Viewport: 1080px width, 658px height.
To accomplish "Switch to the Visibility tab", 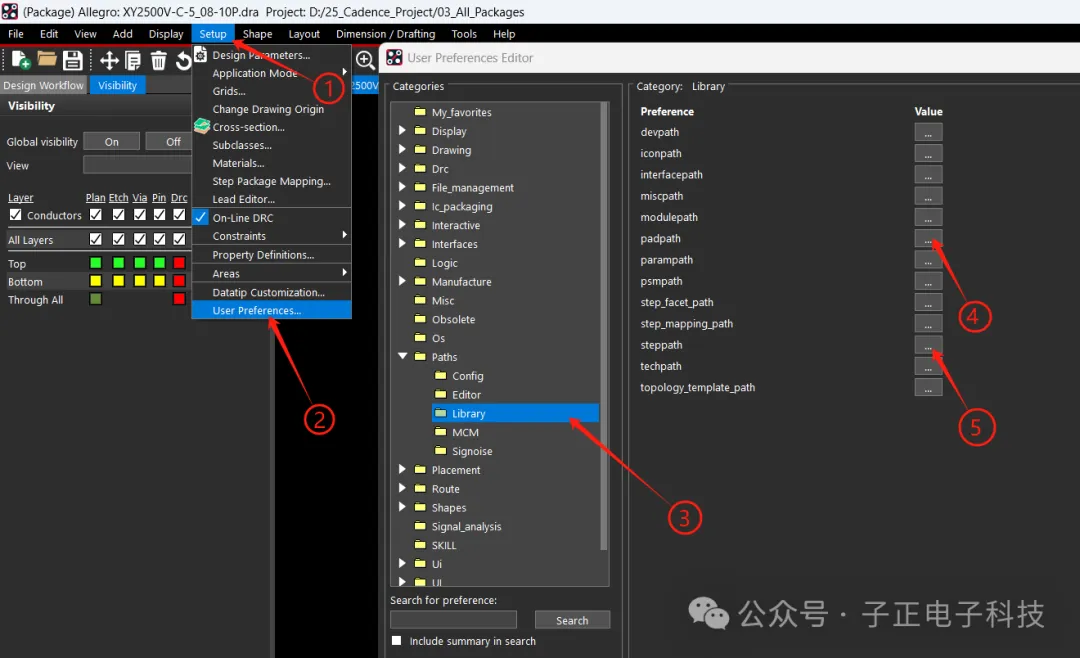I will tap(117, 85).
